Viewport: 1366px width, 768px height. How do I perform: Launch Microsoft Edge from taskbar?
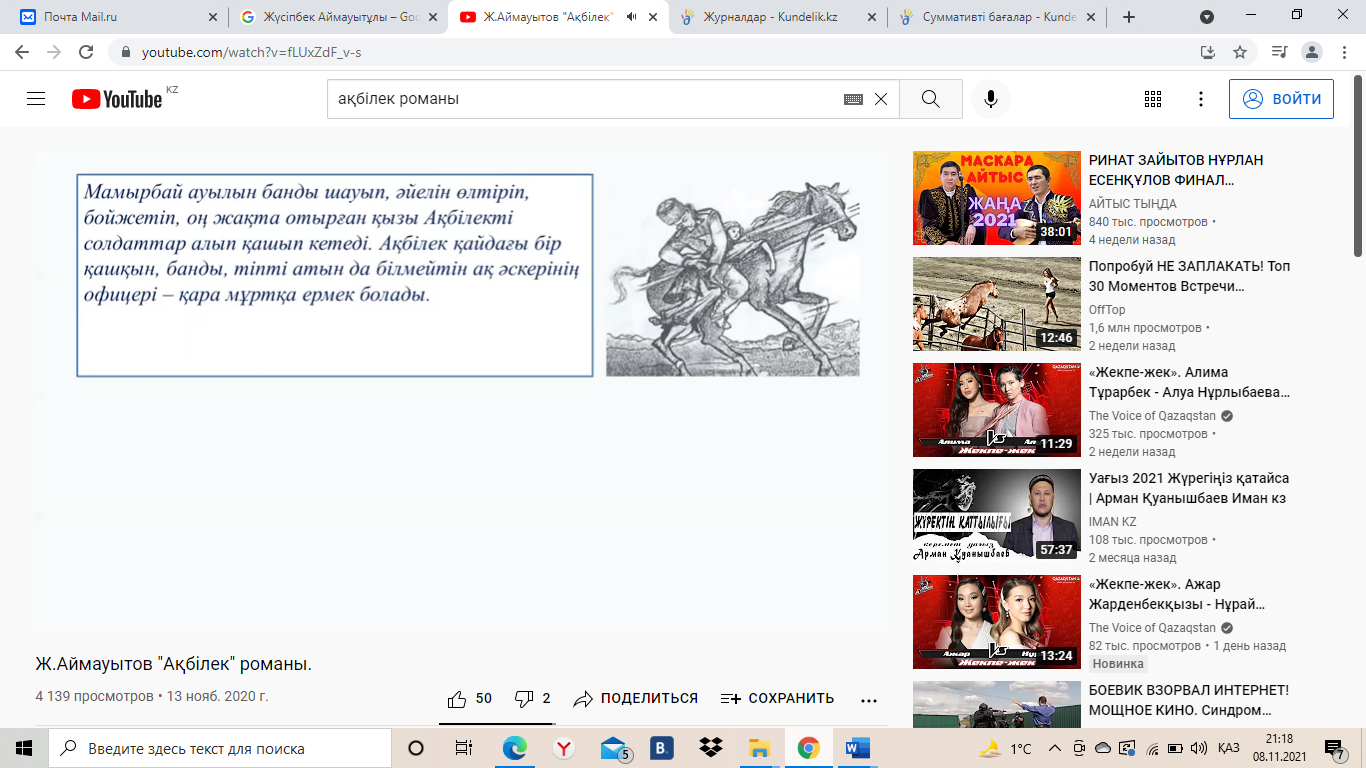point(515,748)
